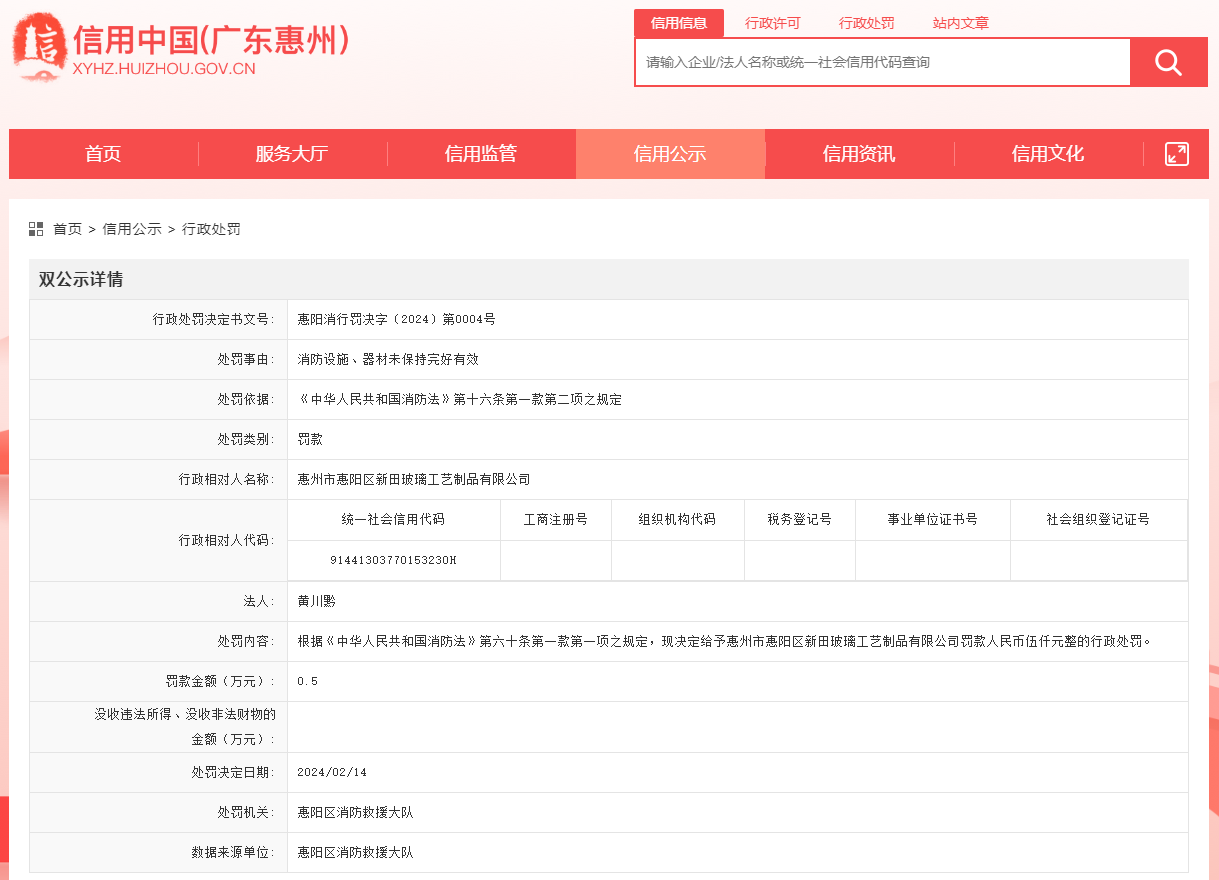This screenshot has width=1219, height=880.
Task: Click the magnifier search button
Action: 1168,62
